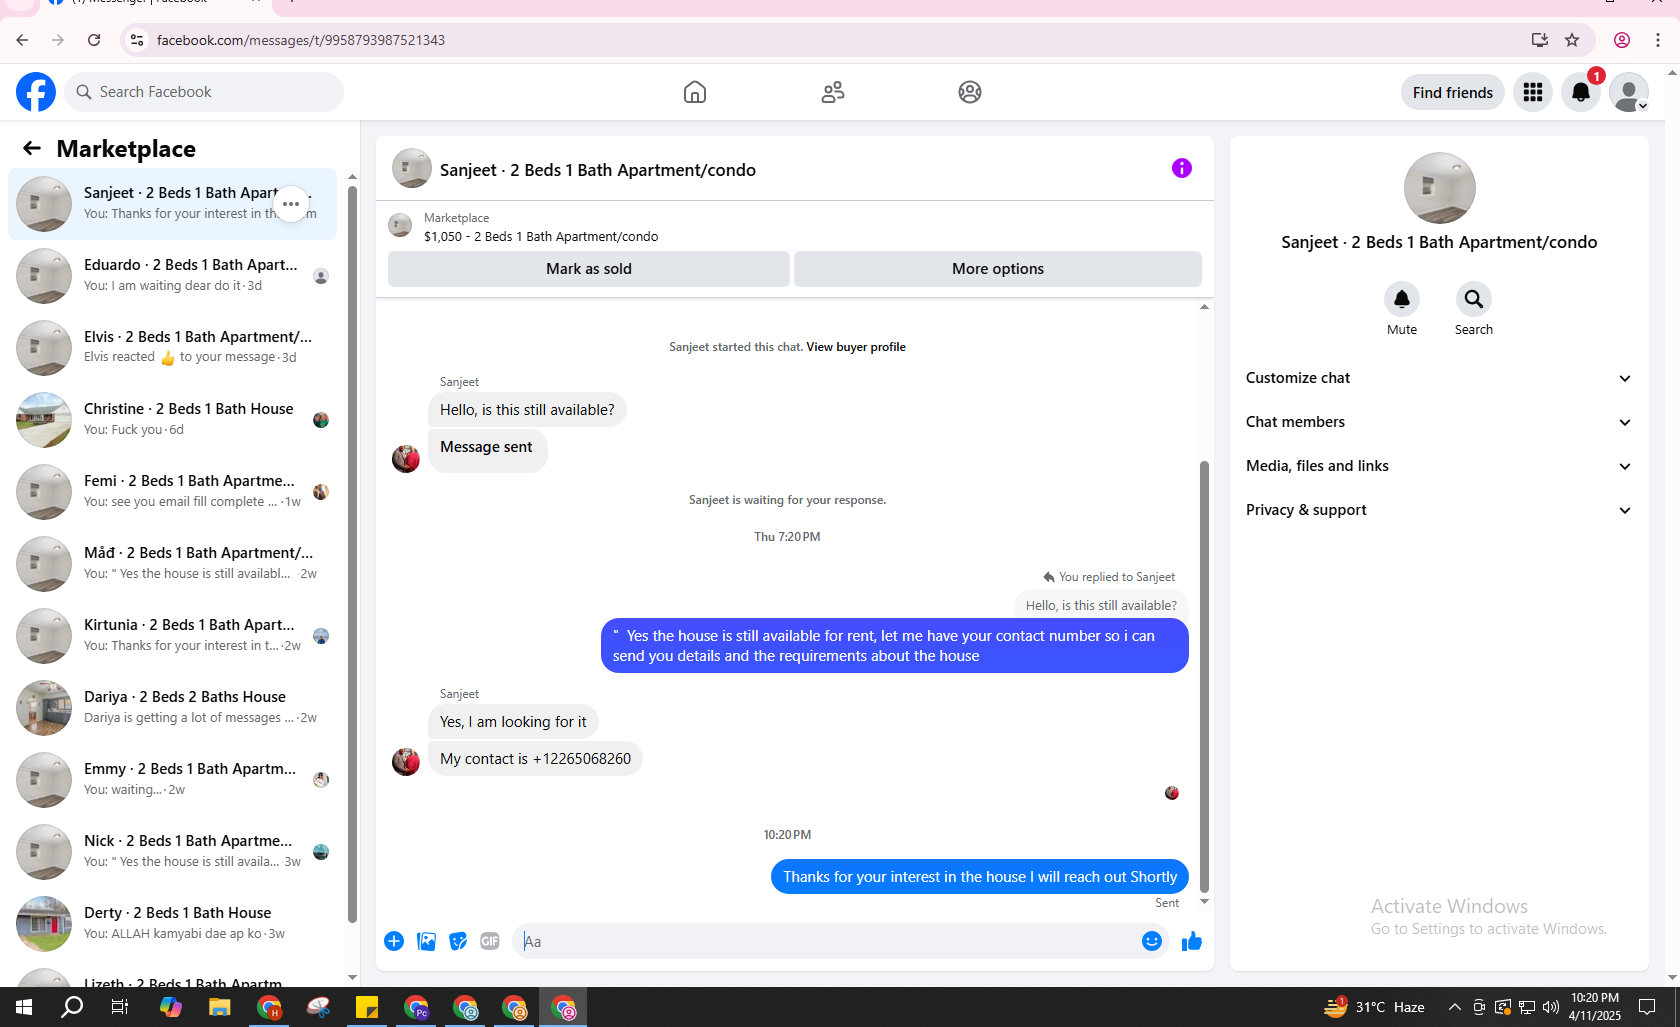
Task: Open Chrome three-dot menu
Action: click(x=1658, y=40)
